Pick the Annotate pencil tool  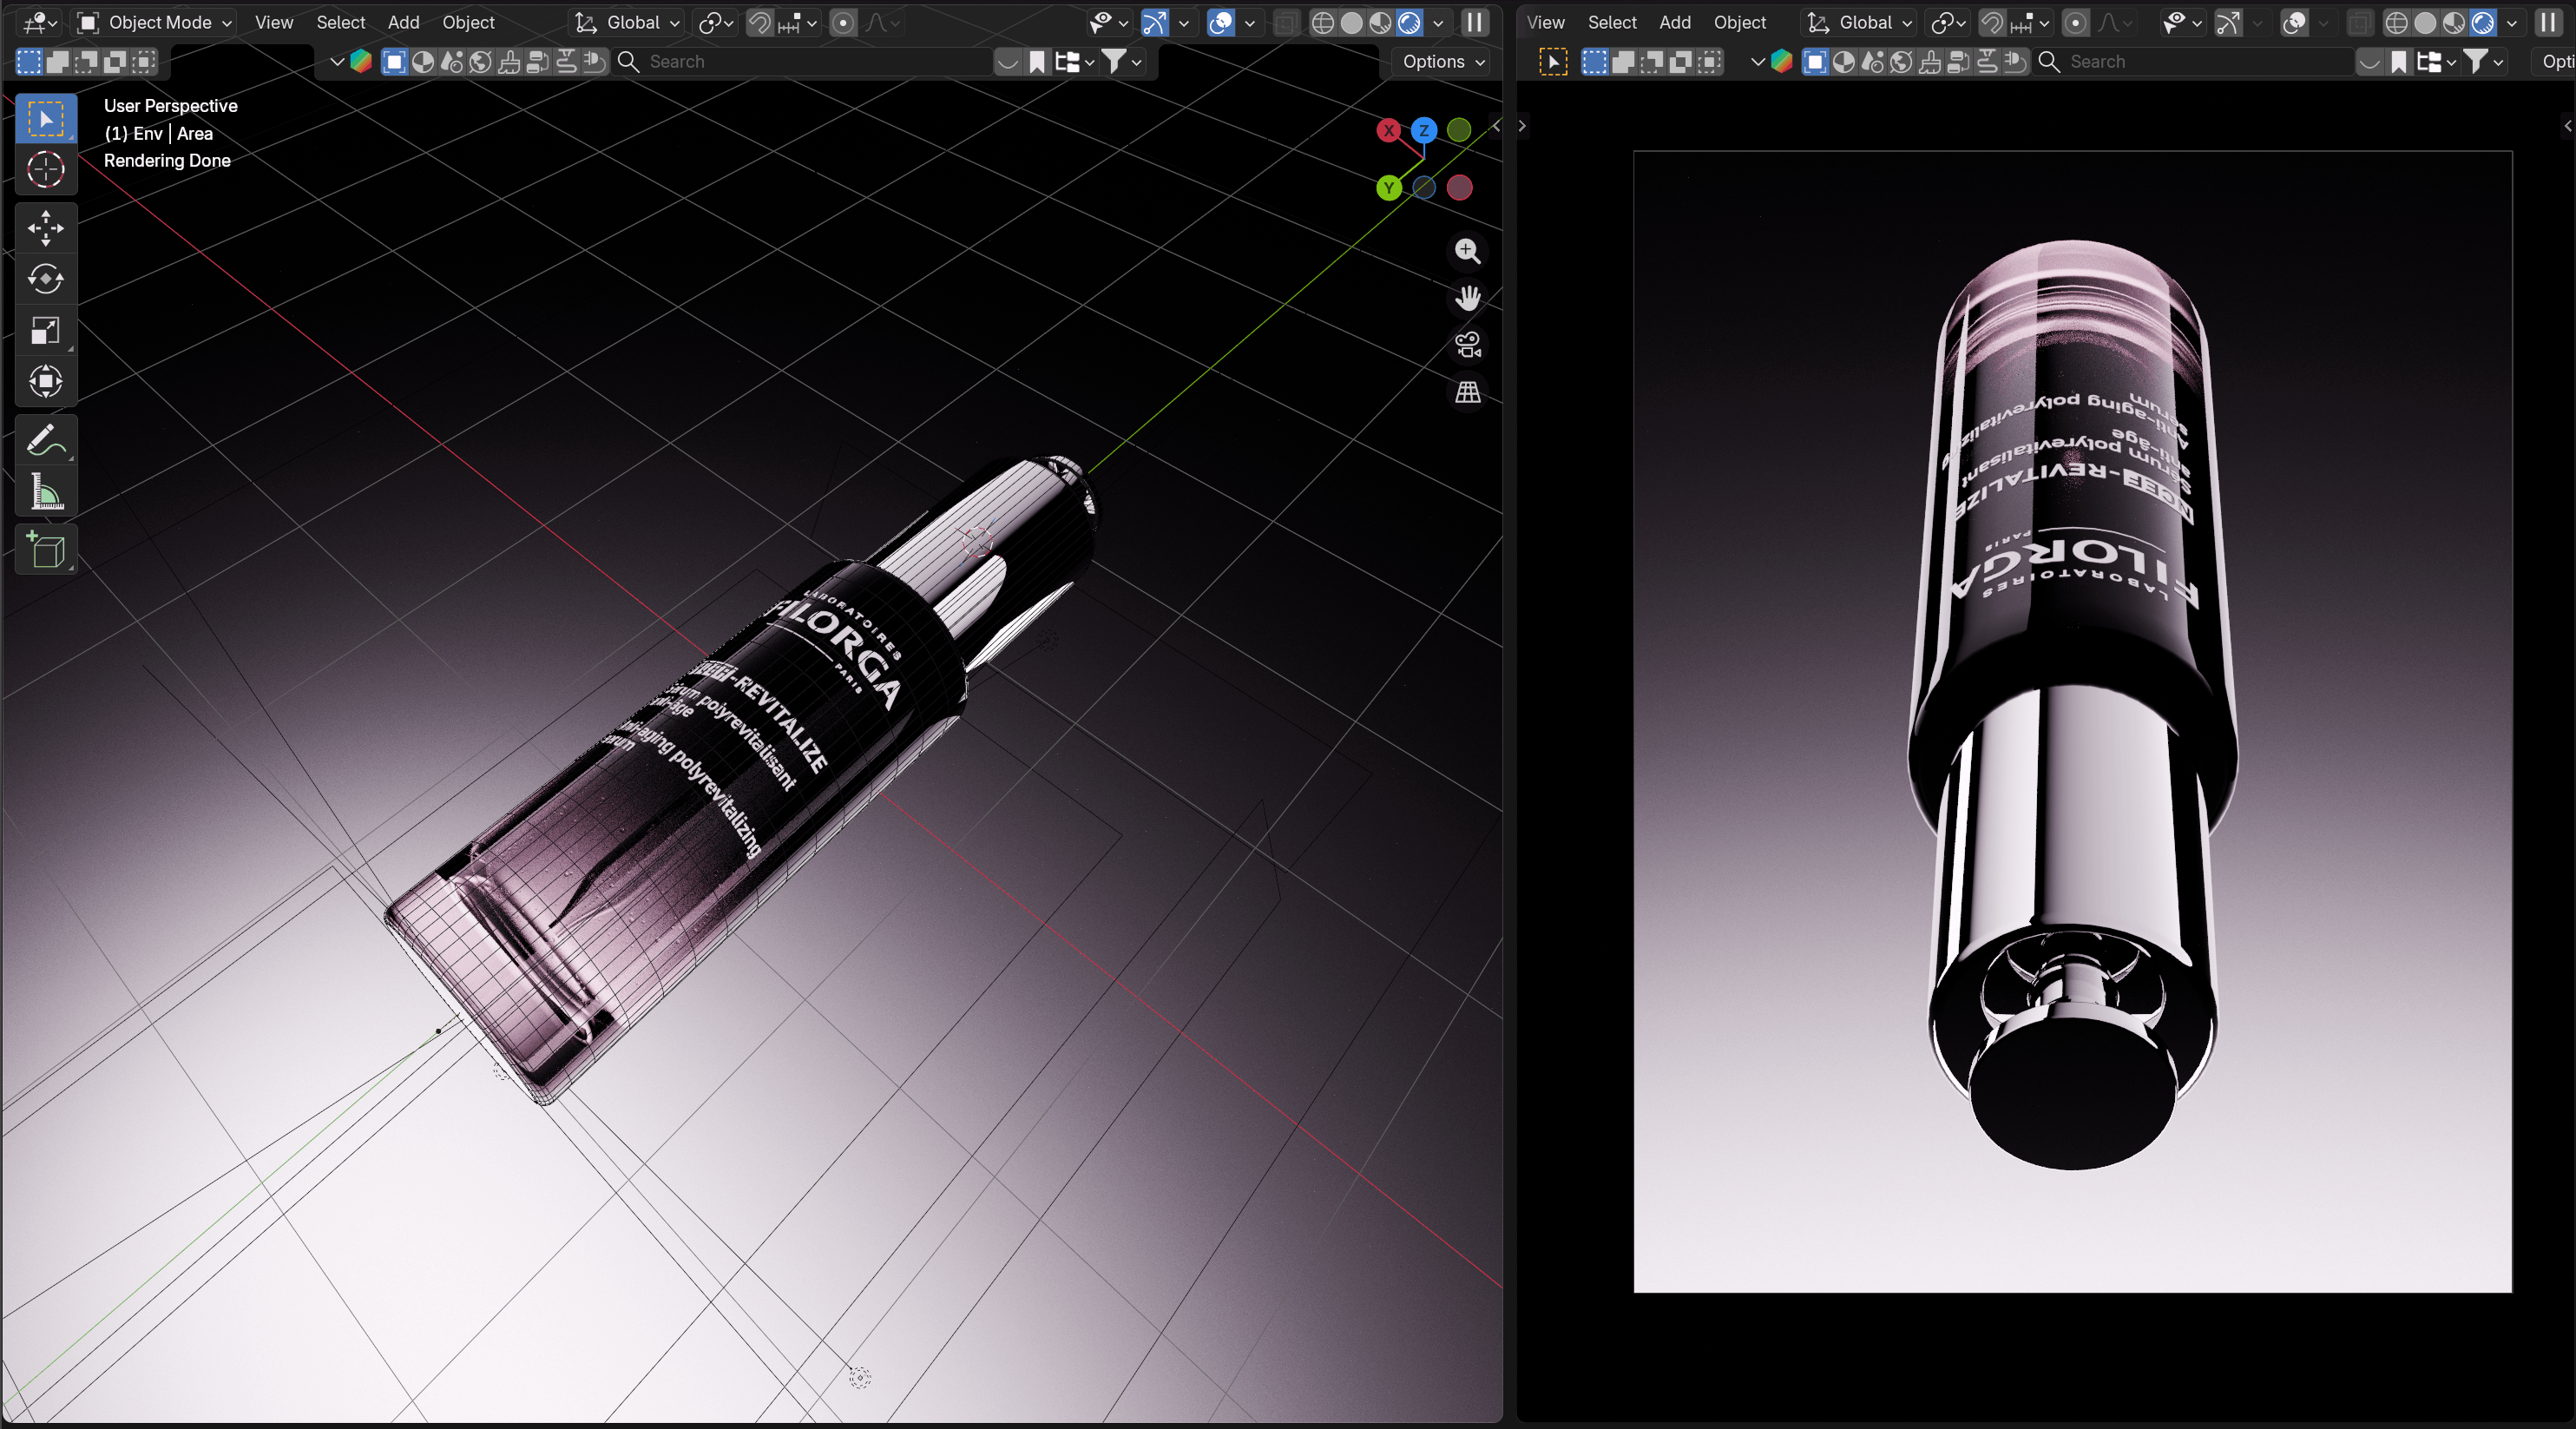pyautogui.click(x=45, y=440)
